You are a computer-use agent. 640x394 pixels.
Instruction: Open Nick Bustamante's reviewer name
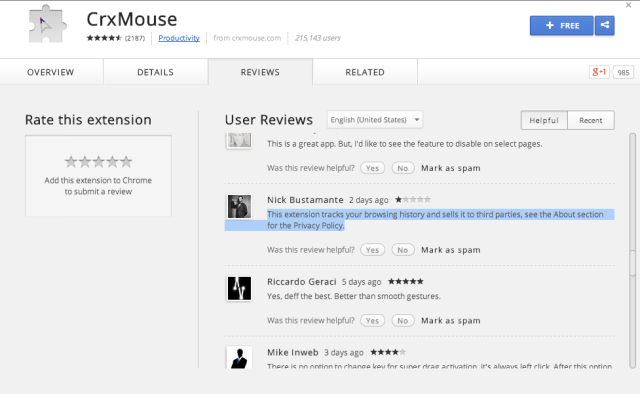point(305,200)
